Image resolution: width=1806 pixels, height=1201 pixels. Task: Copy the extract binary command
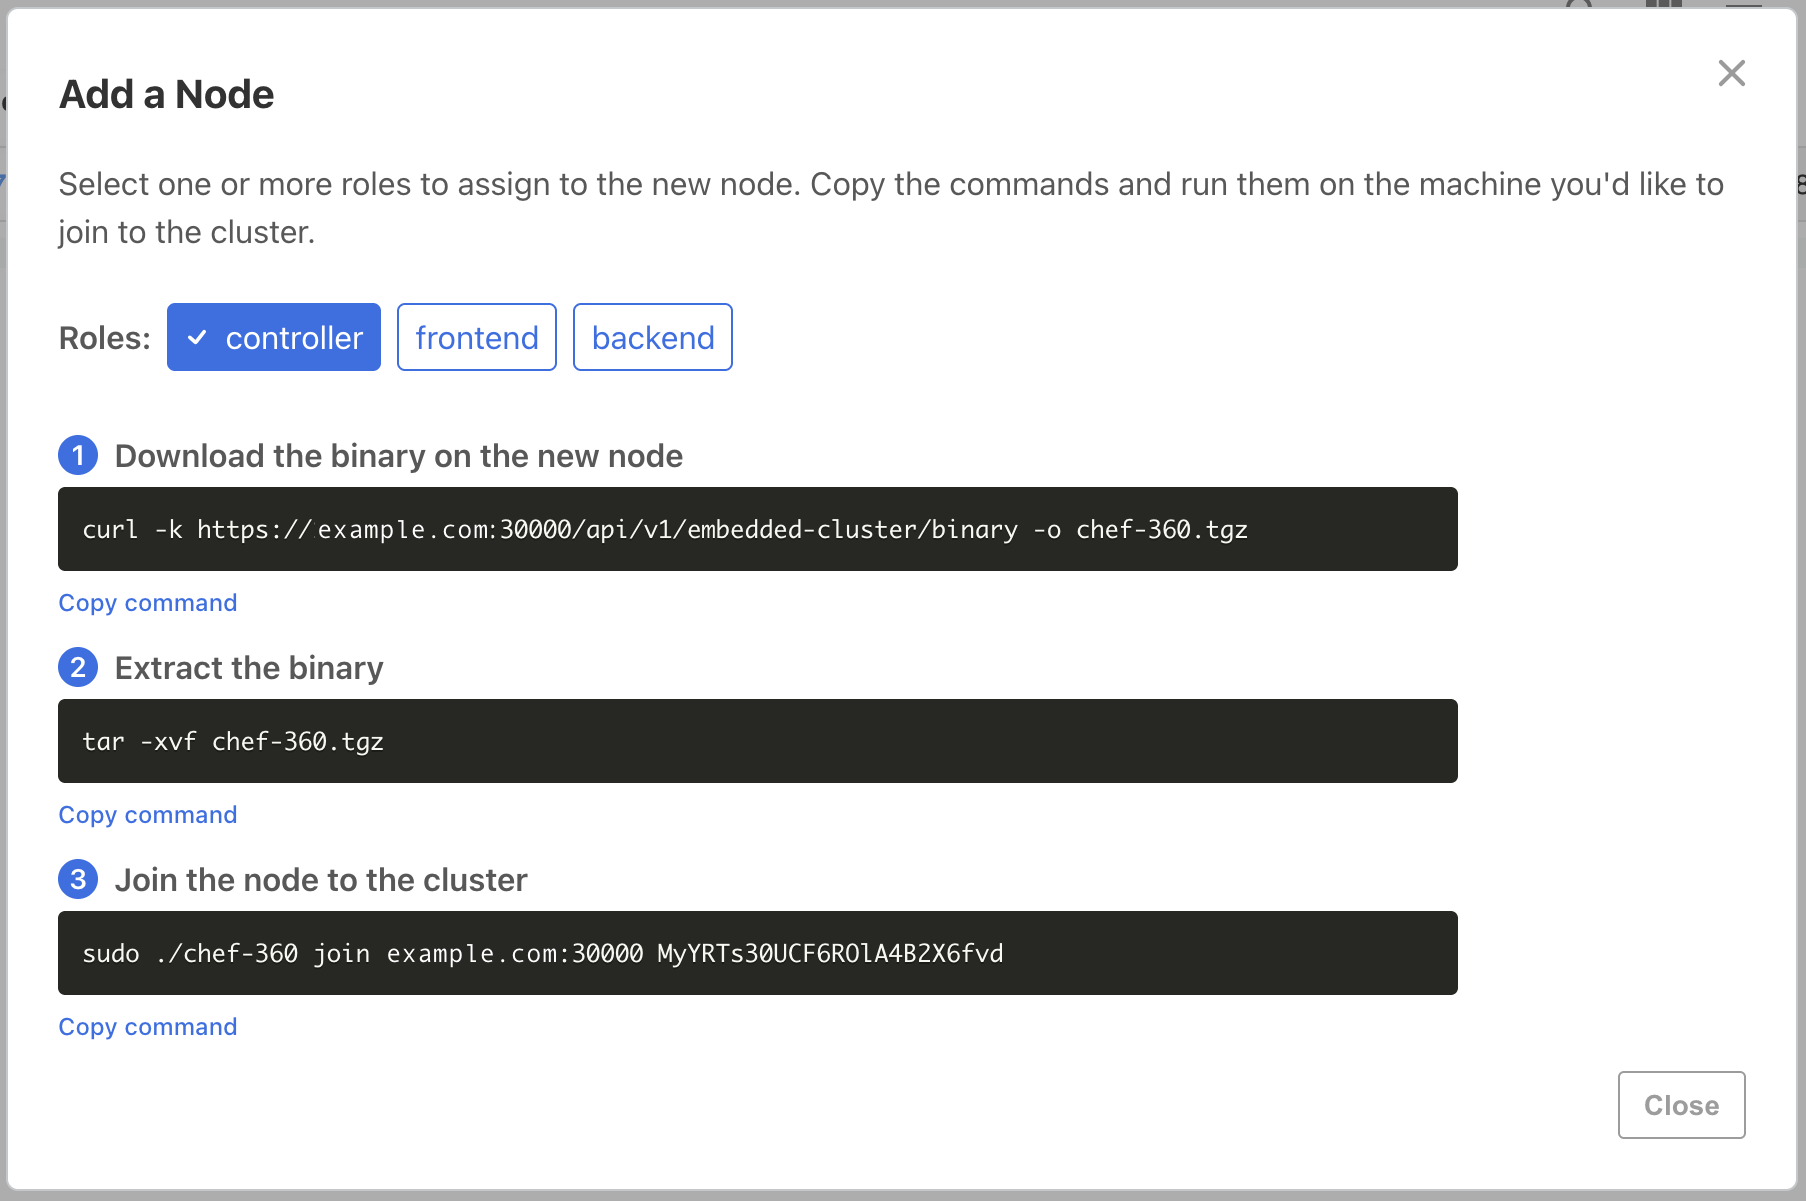point(147,814)
